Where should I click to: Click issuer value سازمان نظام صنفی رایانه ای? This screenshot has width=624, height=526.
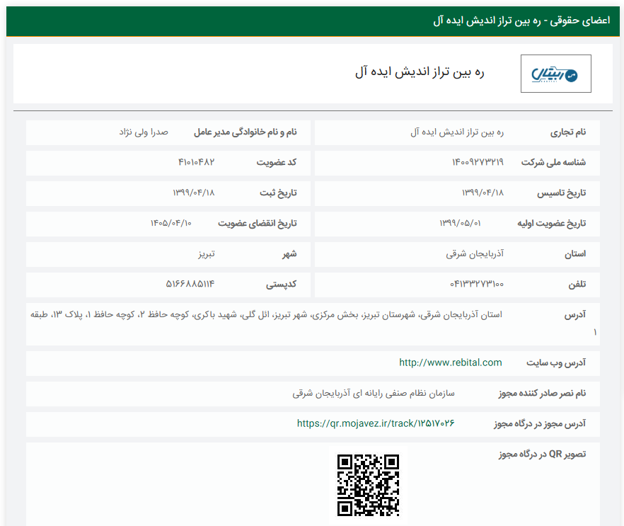point(373,393)
